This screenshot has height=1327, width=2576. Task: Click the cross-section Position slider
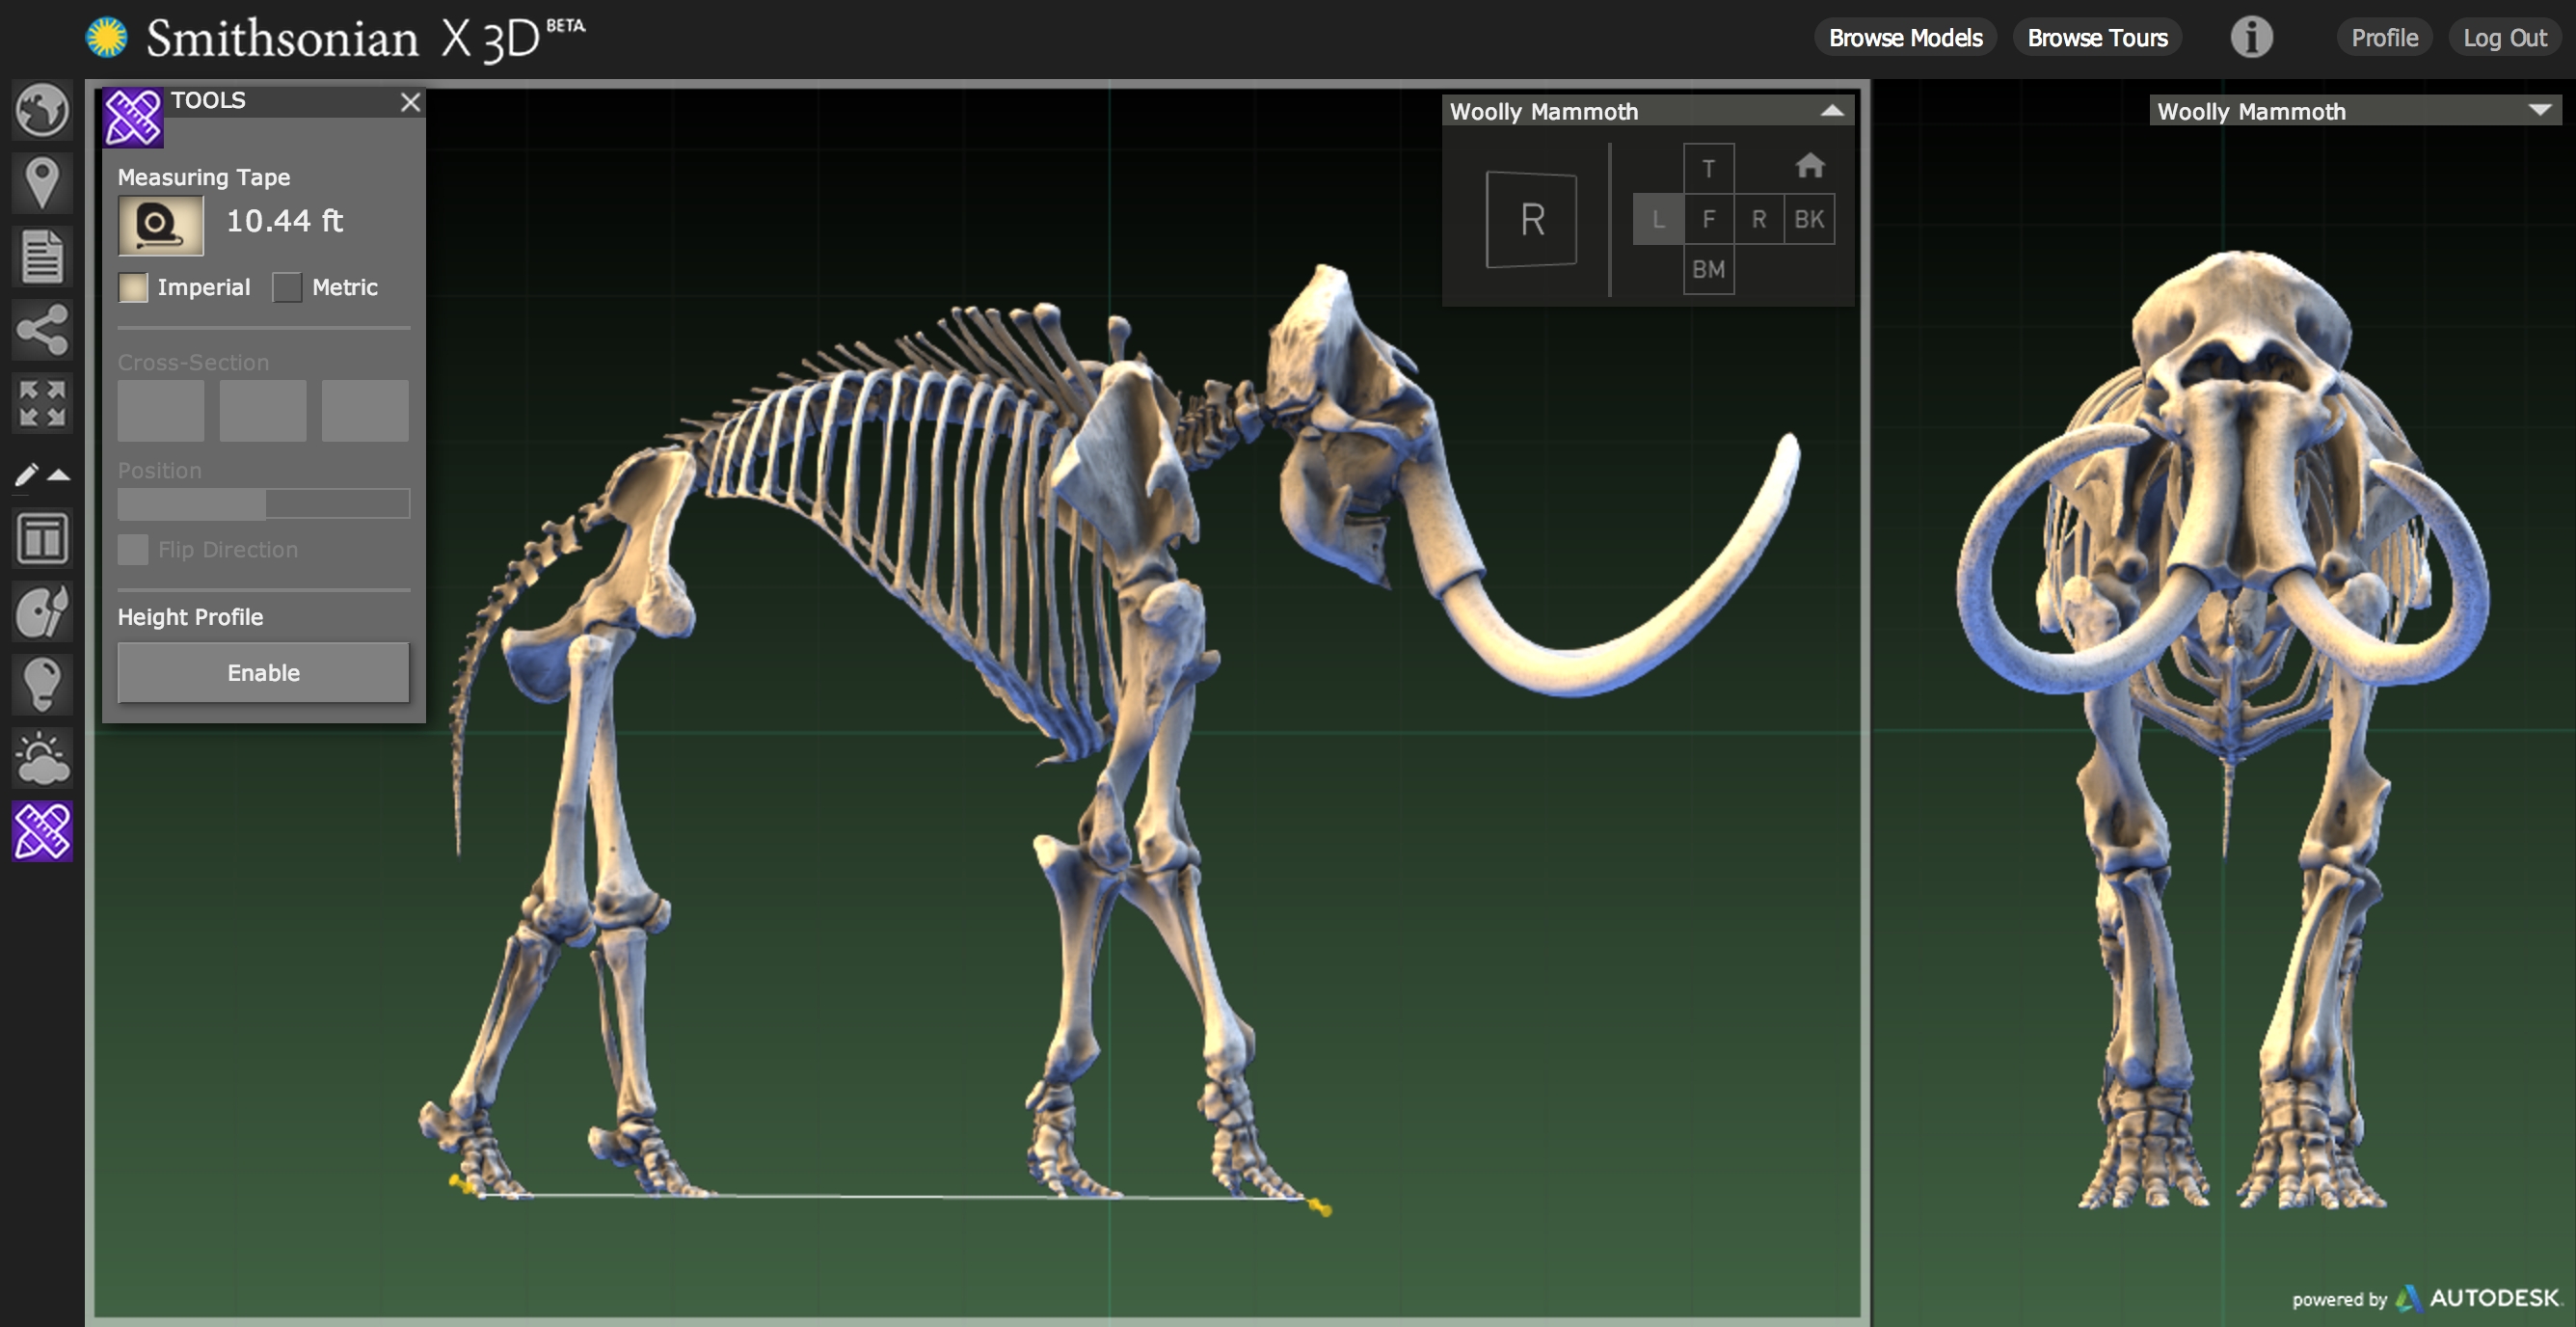263,504
